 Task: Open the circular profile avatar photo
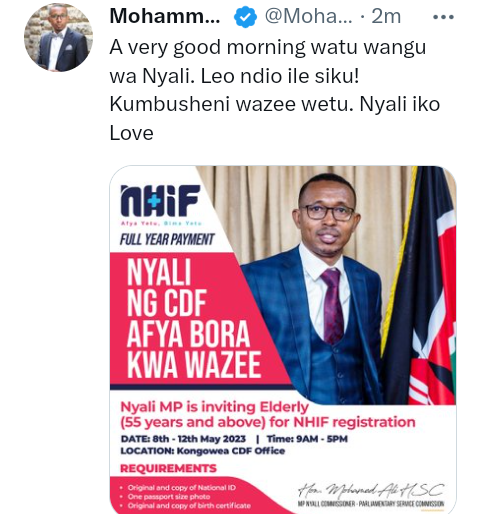pos(58,37)
